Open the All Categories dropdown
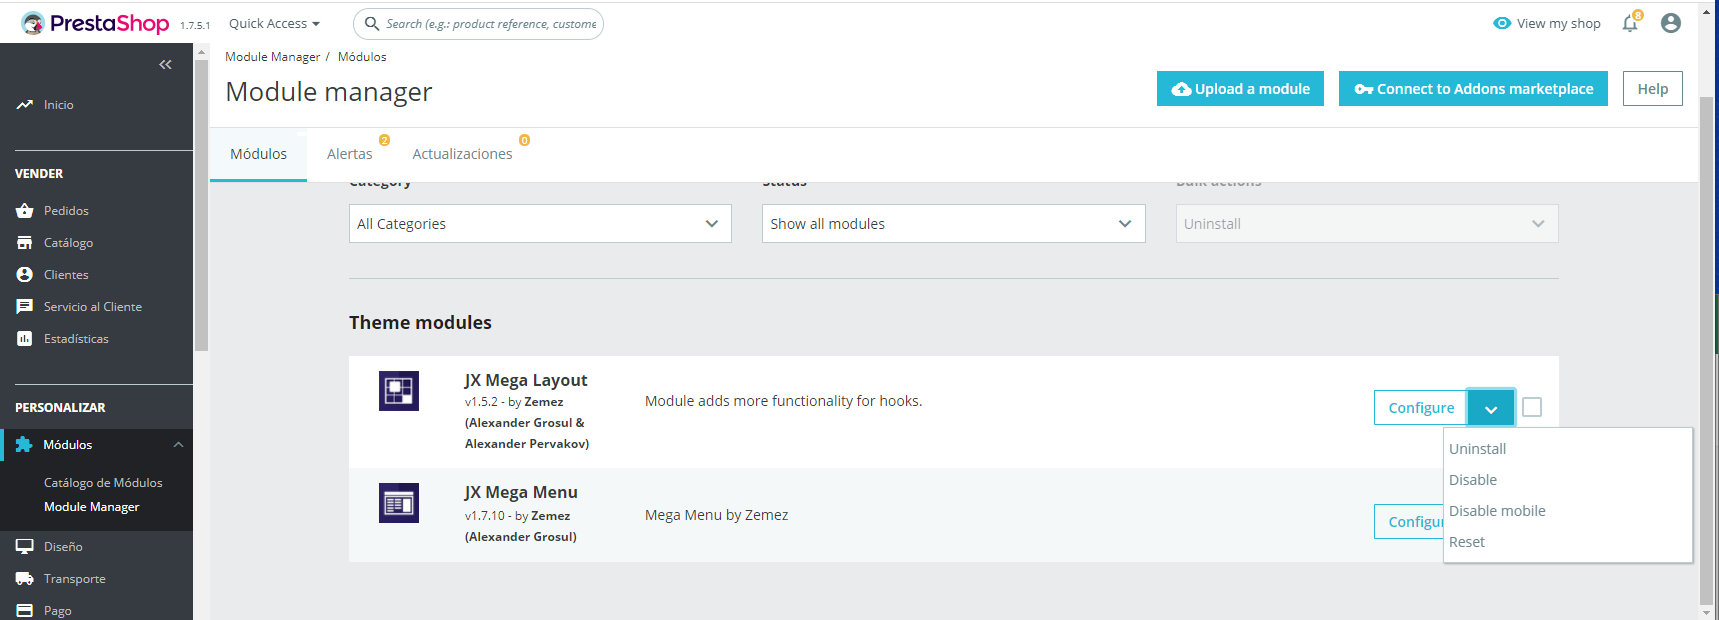The width and height of the screenshot is (1719, 620). tap(540, 224)
